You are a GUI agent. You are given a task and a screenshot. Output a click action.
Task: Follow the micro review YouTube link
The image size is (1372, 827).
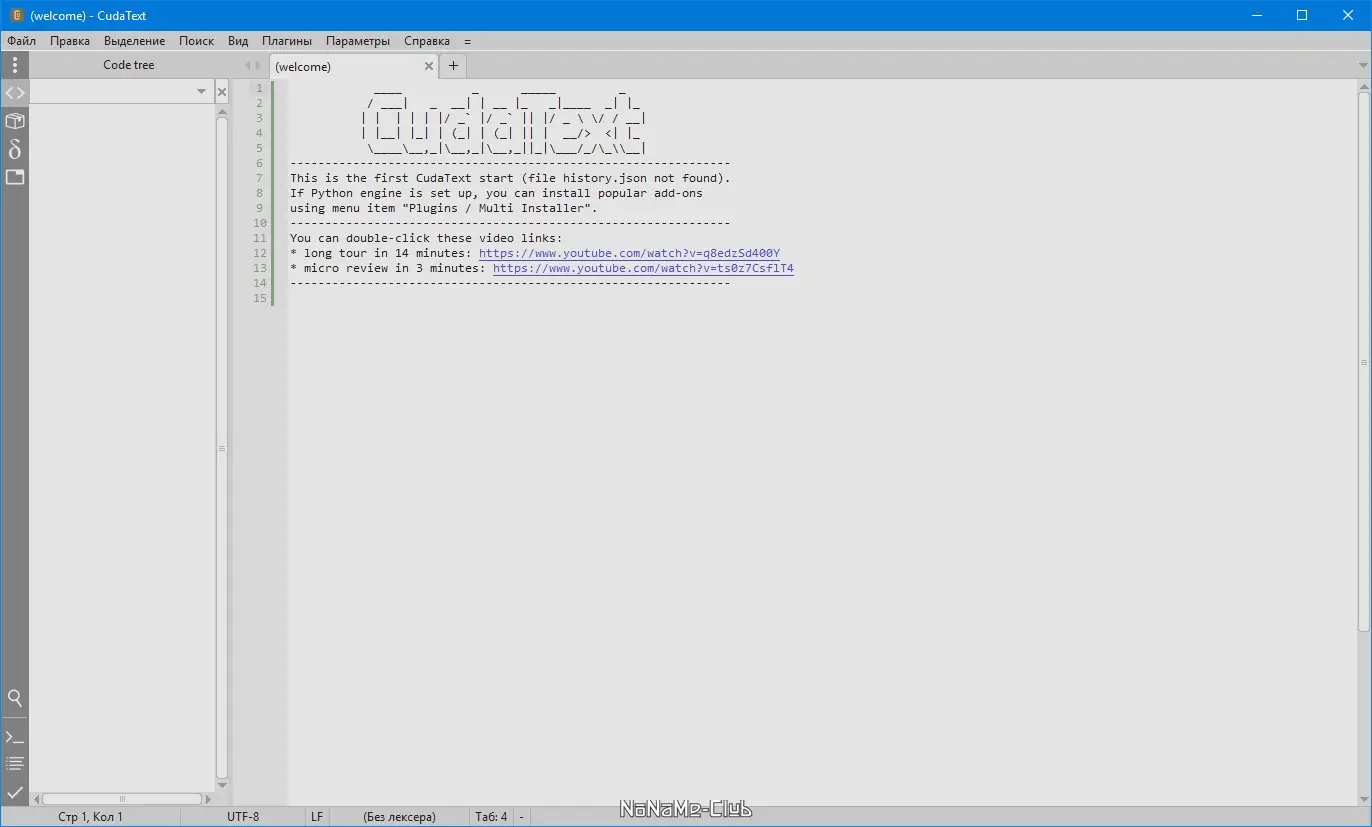click(643, 268)
